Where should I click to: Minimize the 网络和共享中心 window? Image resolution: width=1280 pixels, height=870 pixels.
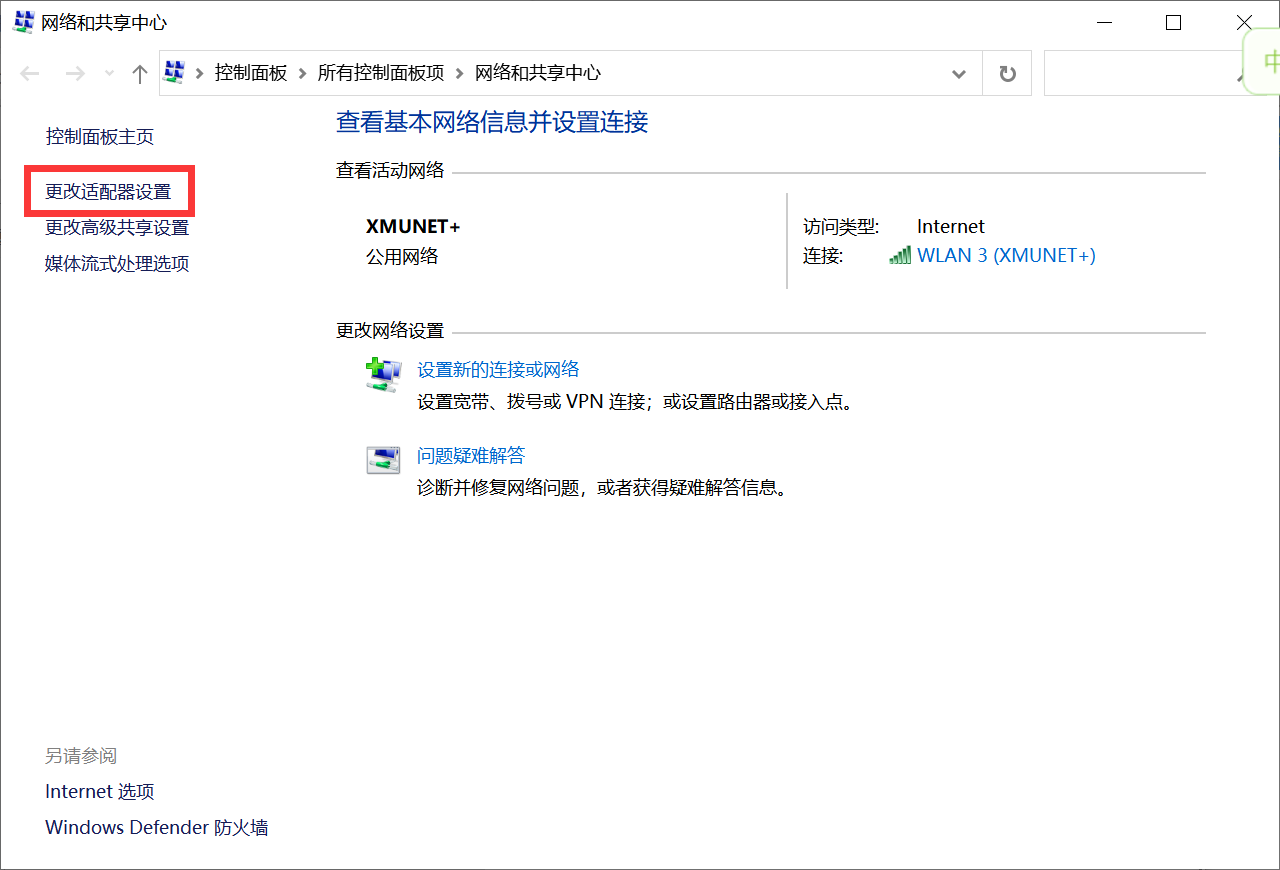click(1104, 22)
